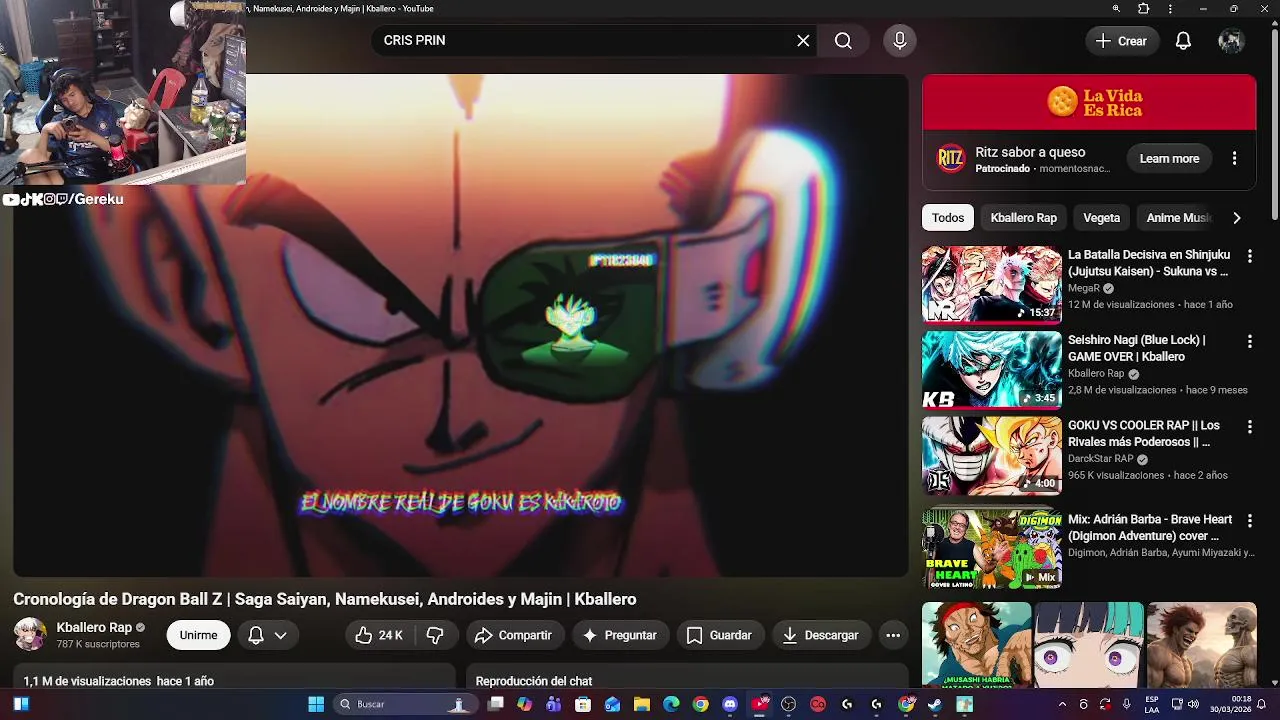
Task: Click 787 K suscriptores text
Action: 98,644
